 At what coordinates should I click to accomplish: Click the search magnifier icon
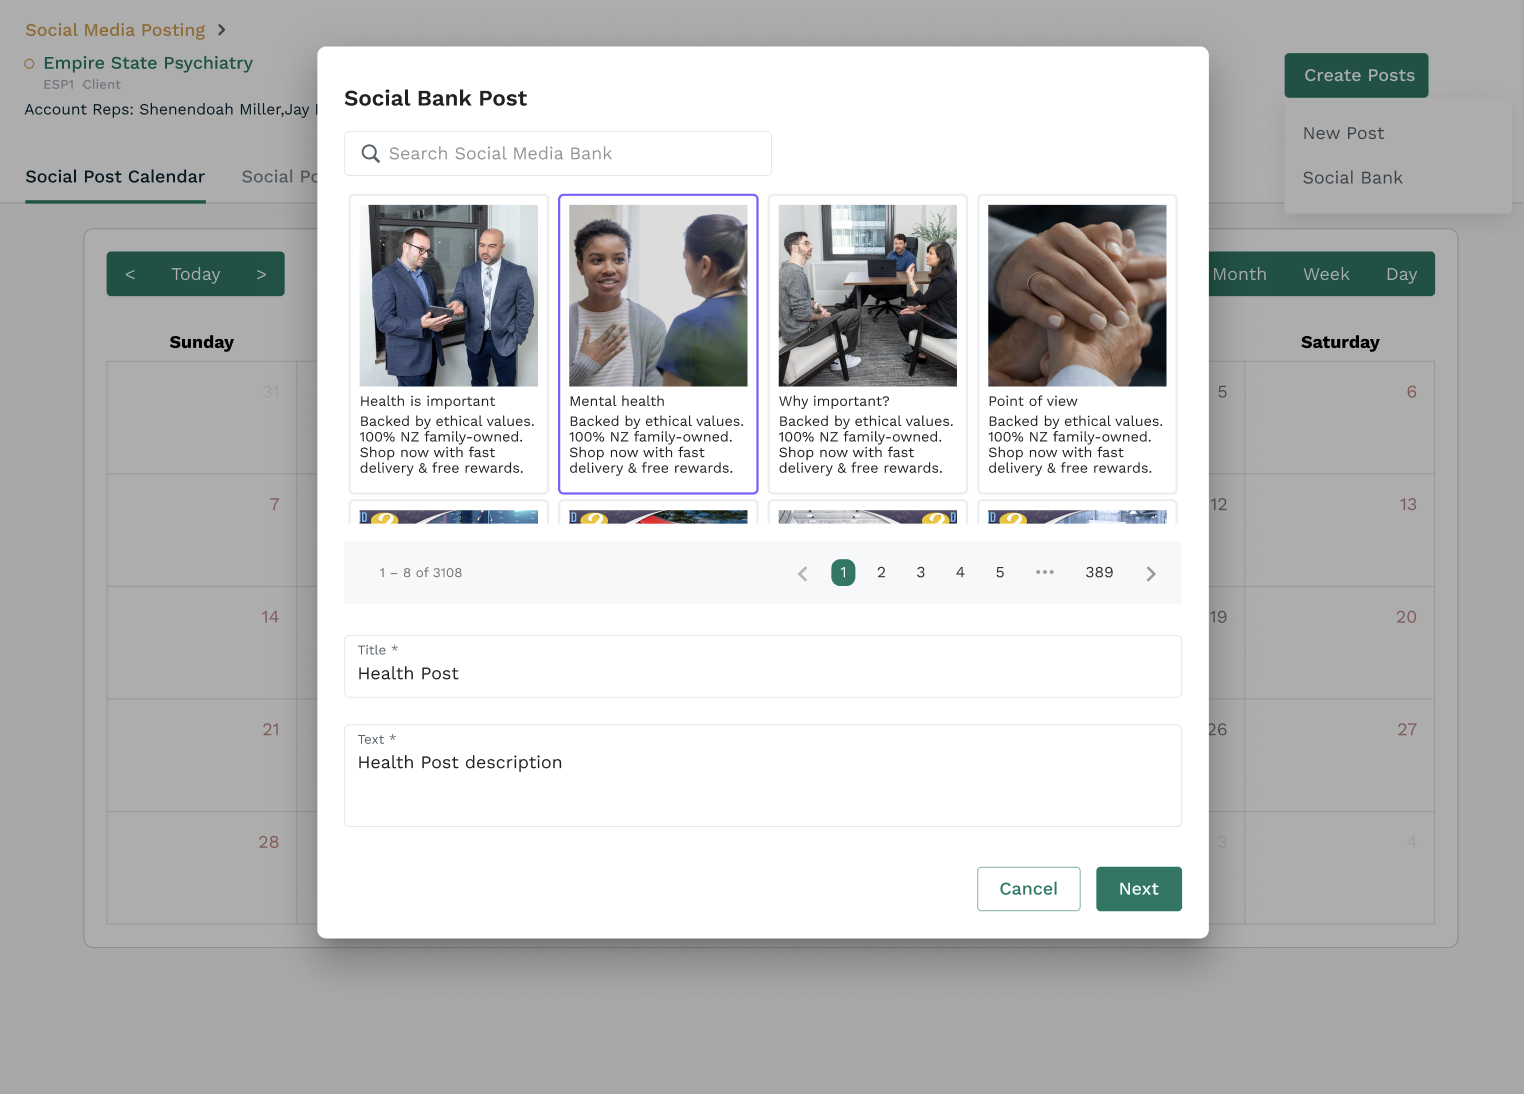click(x=370, y=154)
